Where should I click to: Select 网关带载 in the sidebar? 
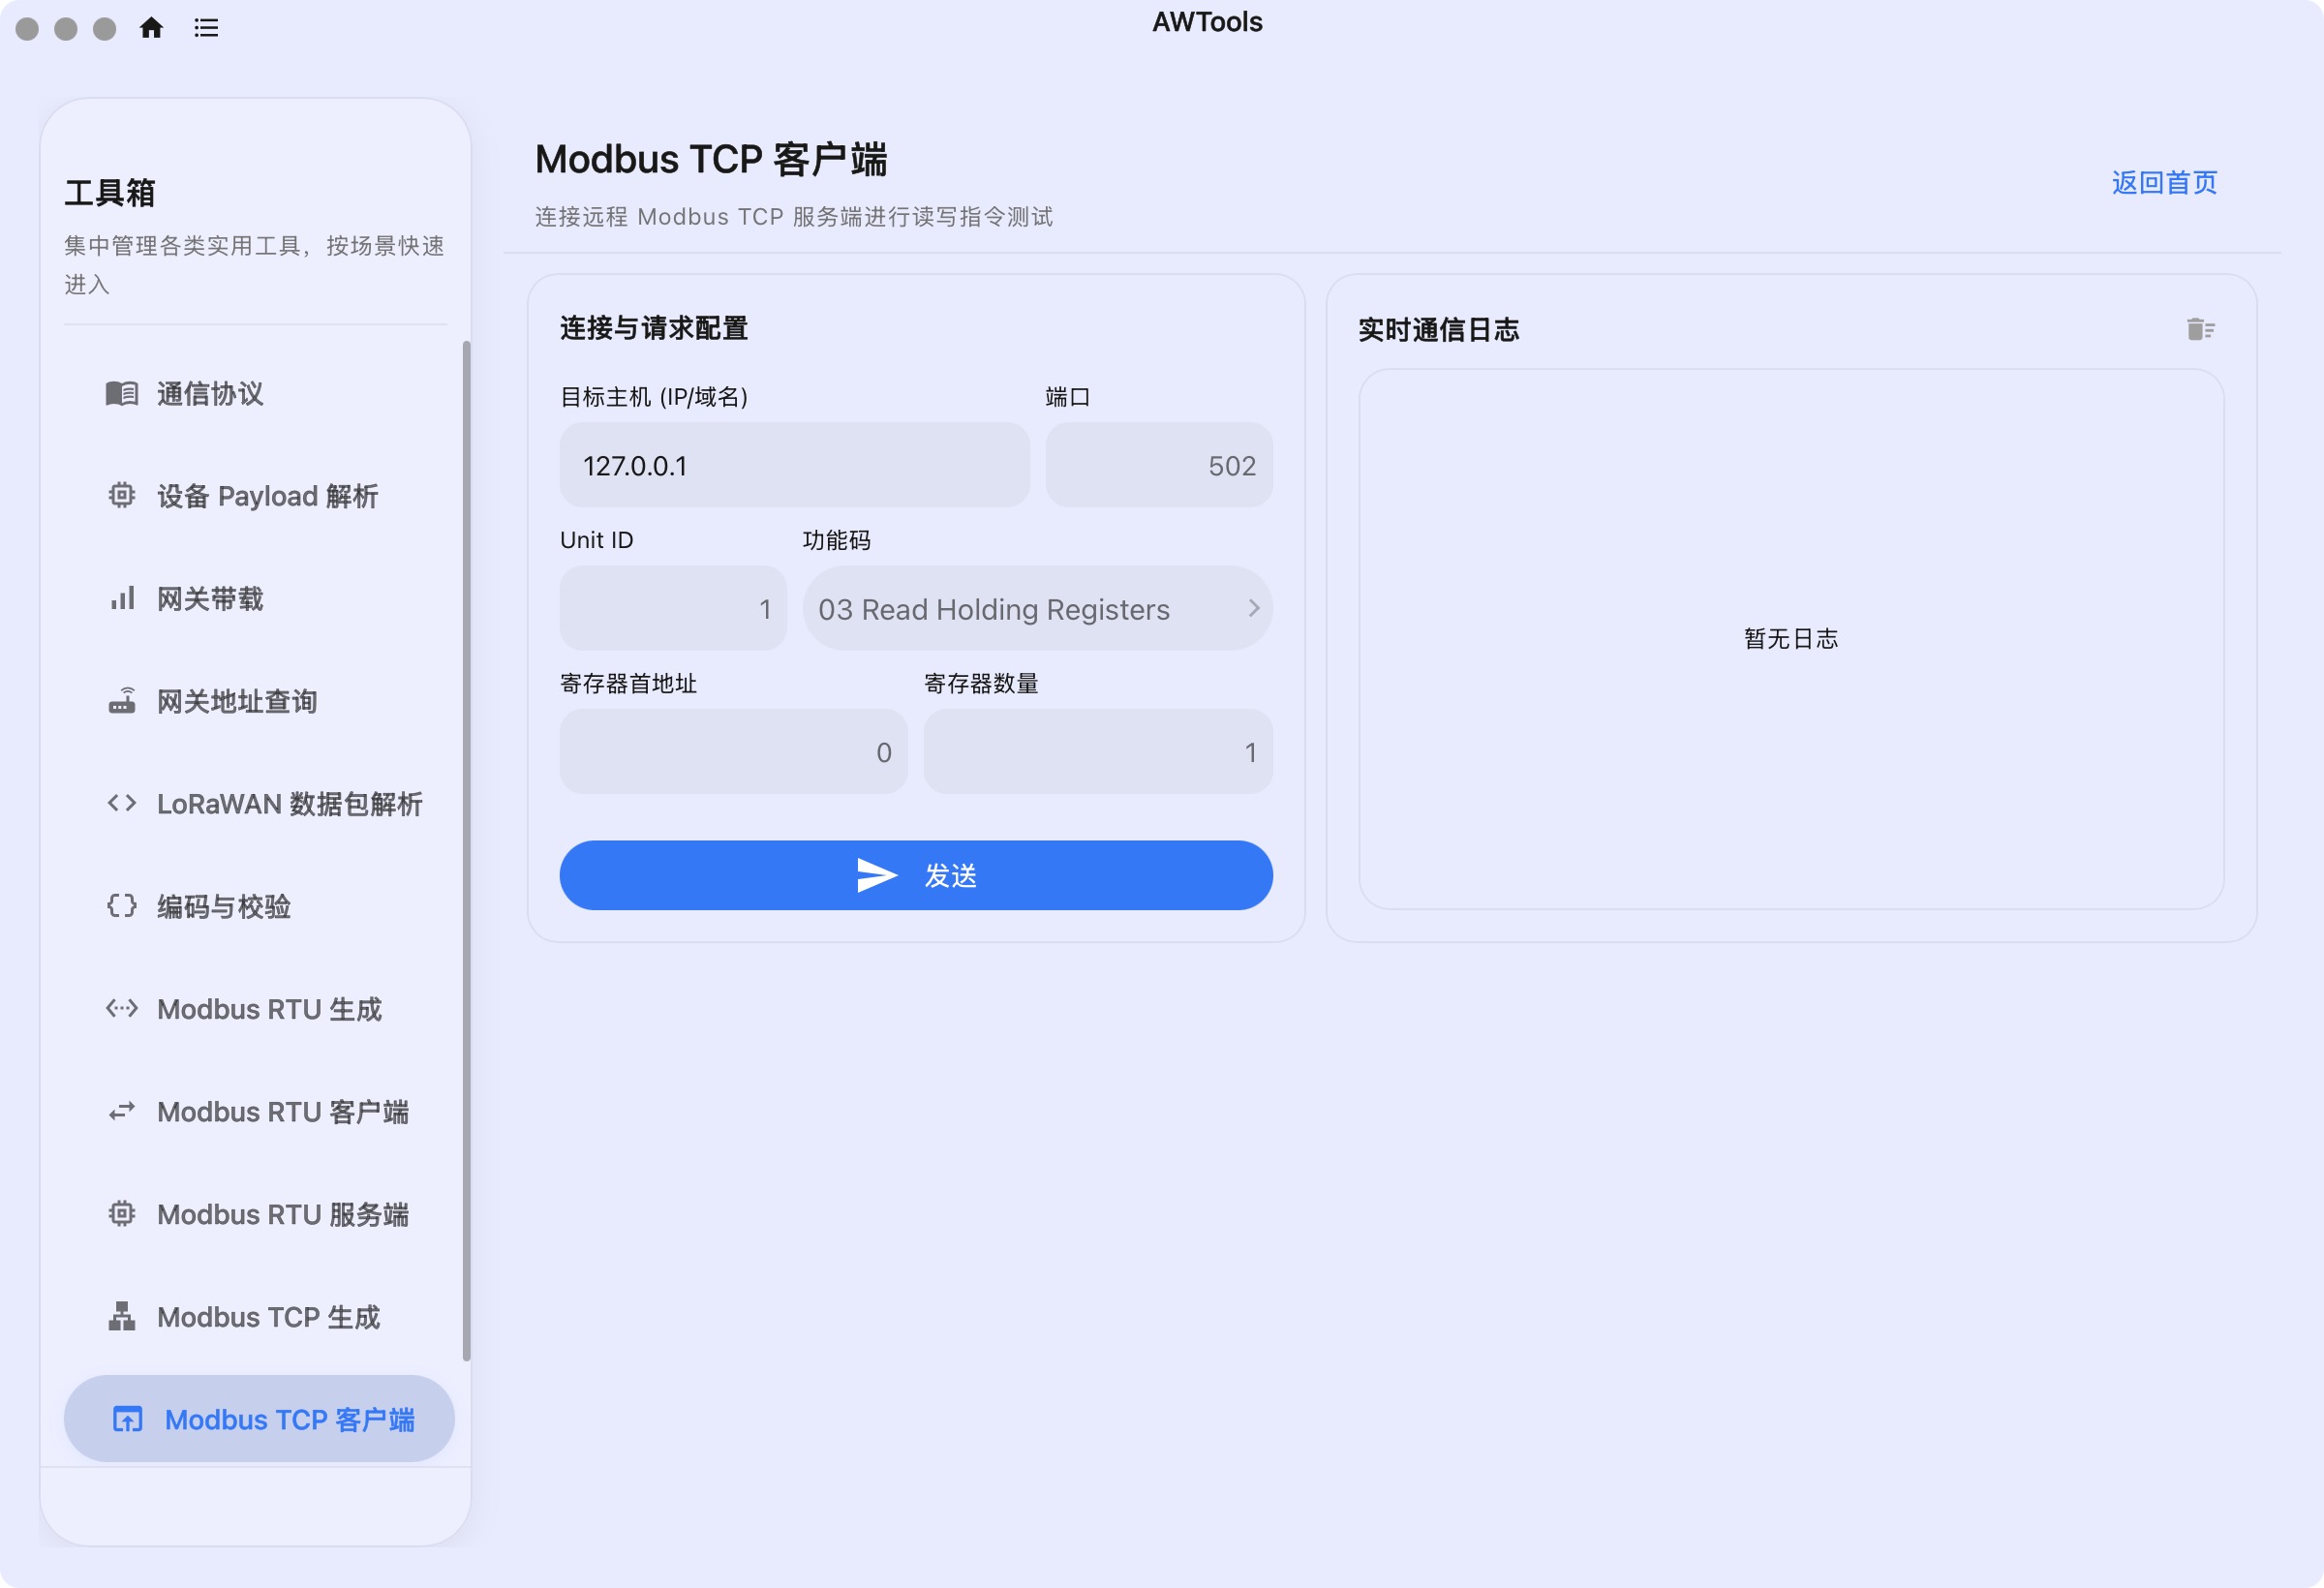coord(259,599)
